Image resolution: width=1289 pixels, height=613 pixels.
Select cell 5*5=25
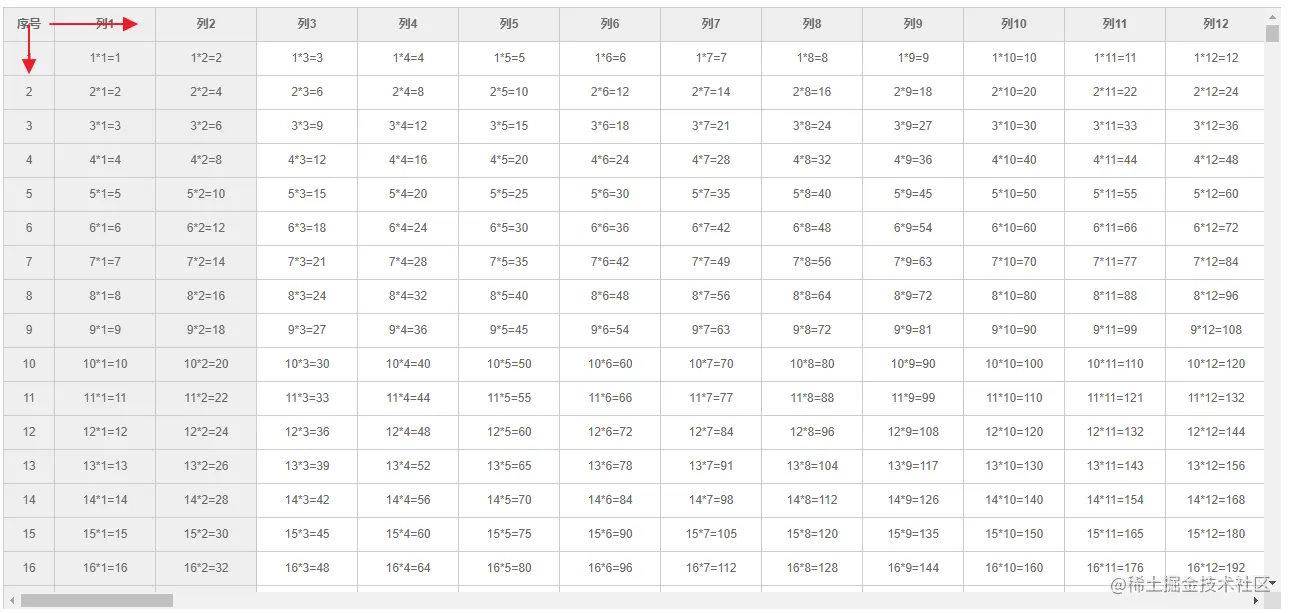(509, 194)
